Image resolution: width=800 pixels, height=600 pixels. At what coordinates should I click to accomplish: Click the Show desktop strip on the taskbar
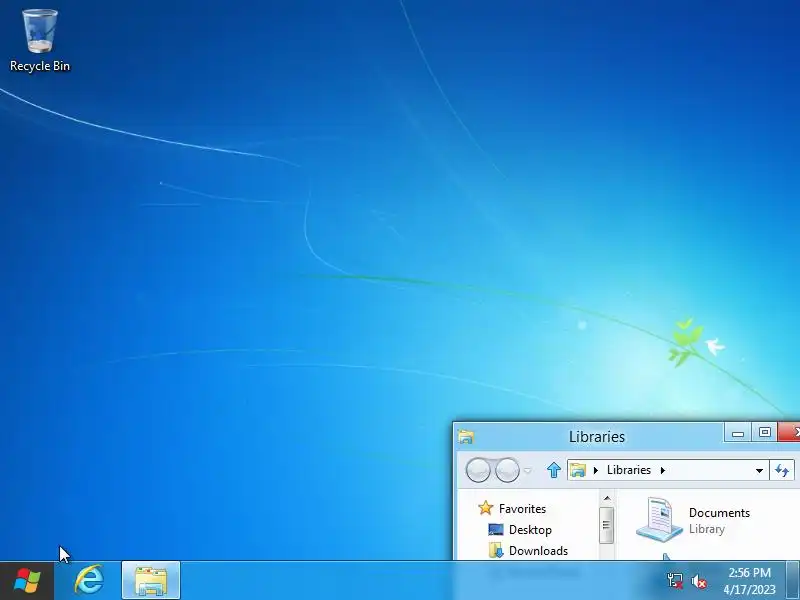pos(793,581)
